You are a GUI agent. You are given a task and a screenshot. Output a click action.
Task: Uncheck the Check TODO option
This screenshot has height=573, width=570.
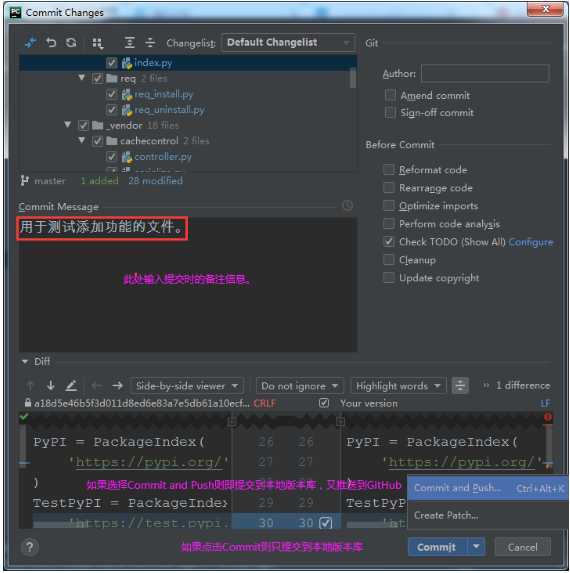388,242
